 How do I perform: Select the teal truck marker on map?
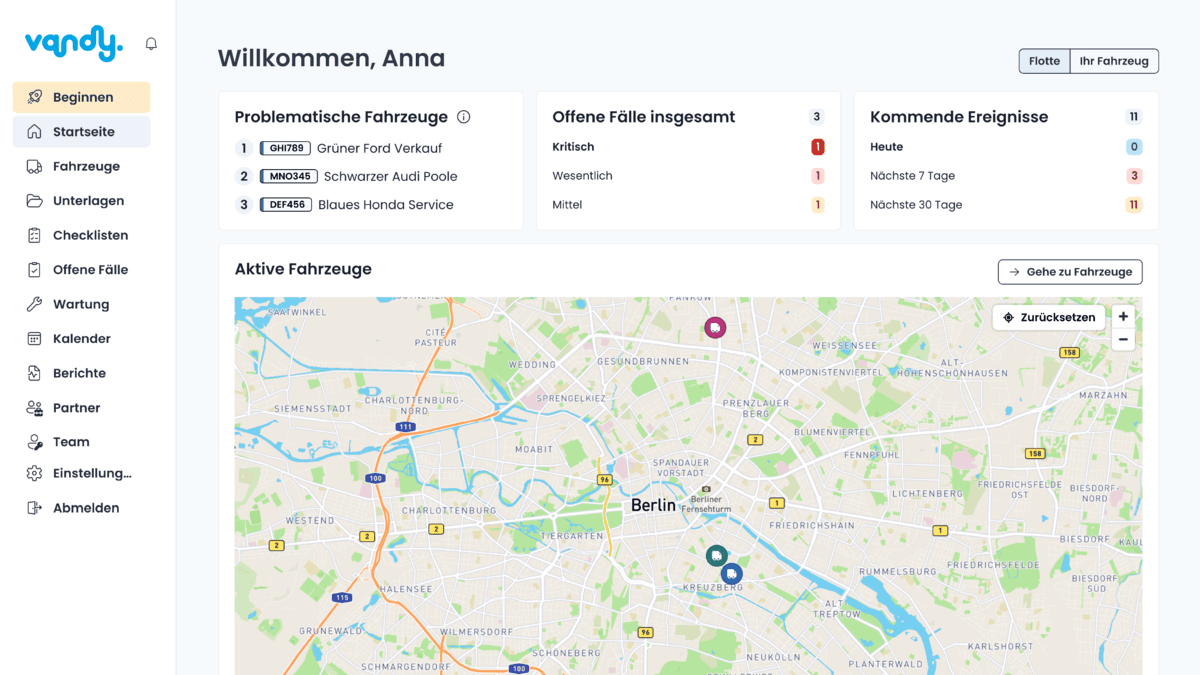716,556
